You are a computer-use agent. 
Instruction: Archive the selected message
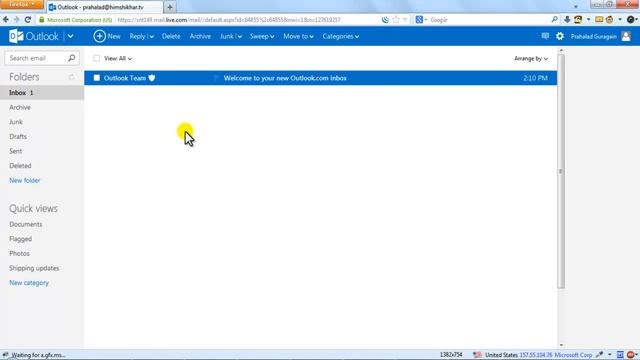tap(200, 36)
